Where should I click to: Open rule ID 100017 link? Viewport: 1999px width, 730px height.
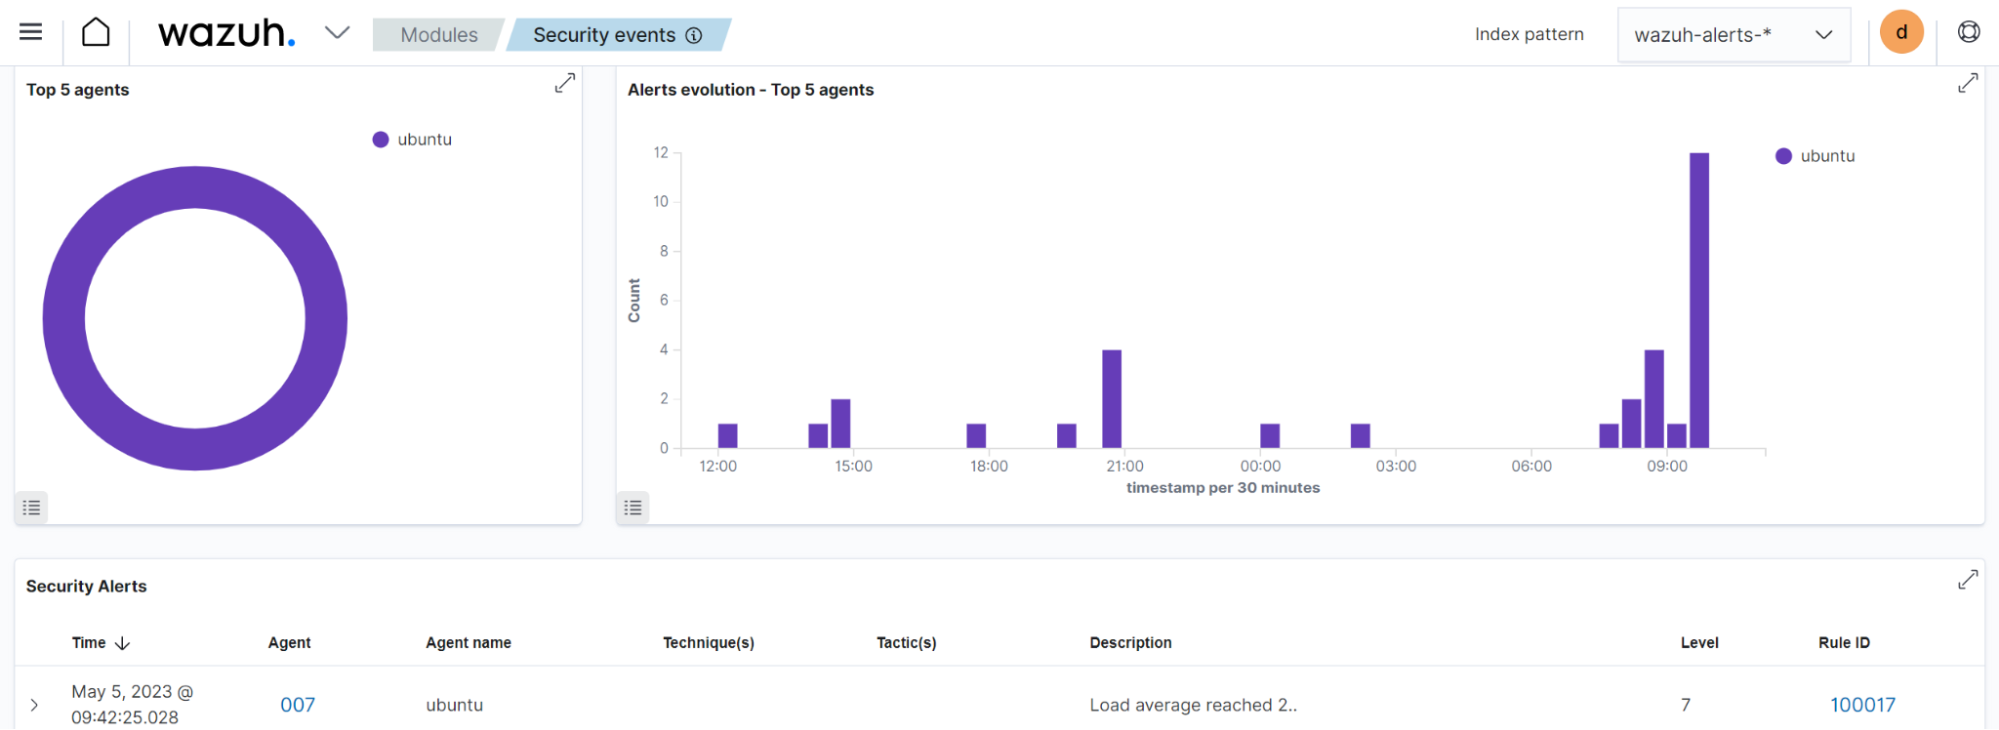coord(1863,705)
